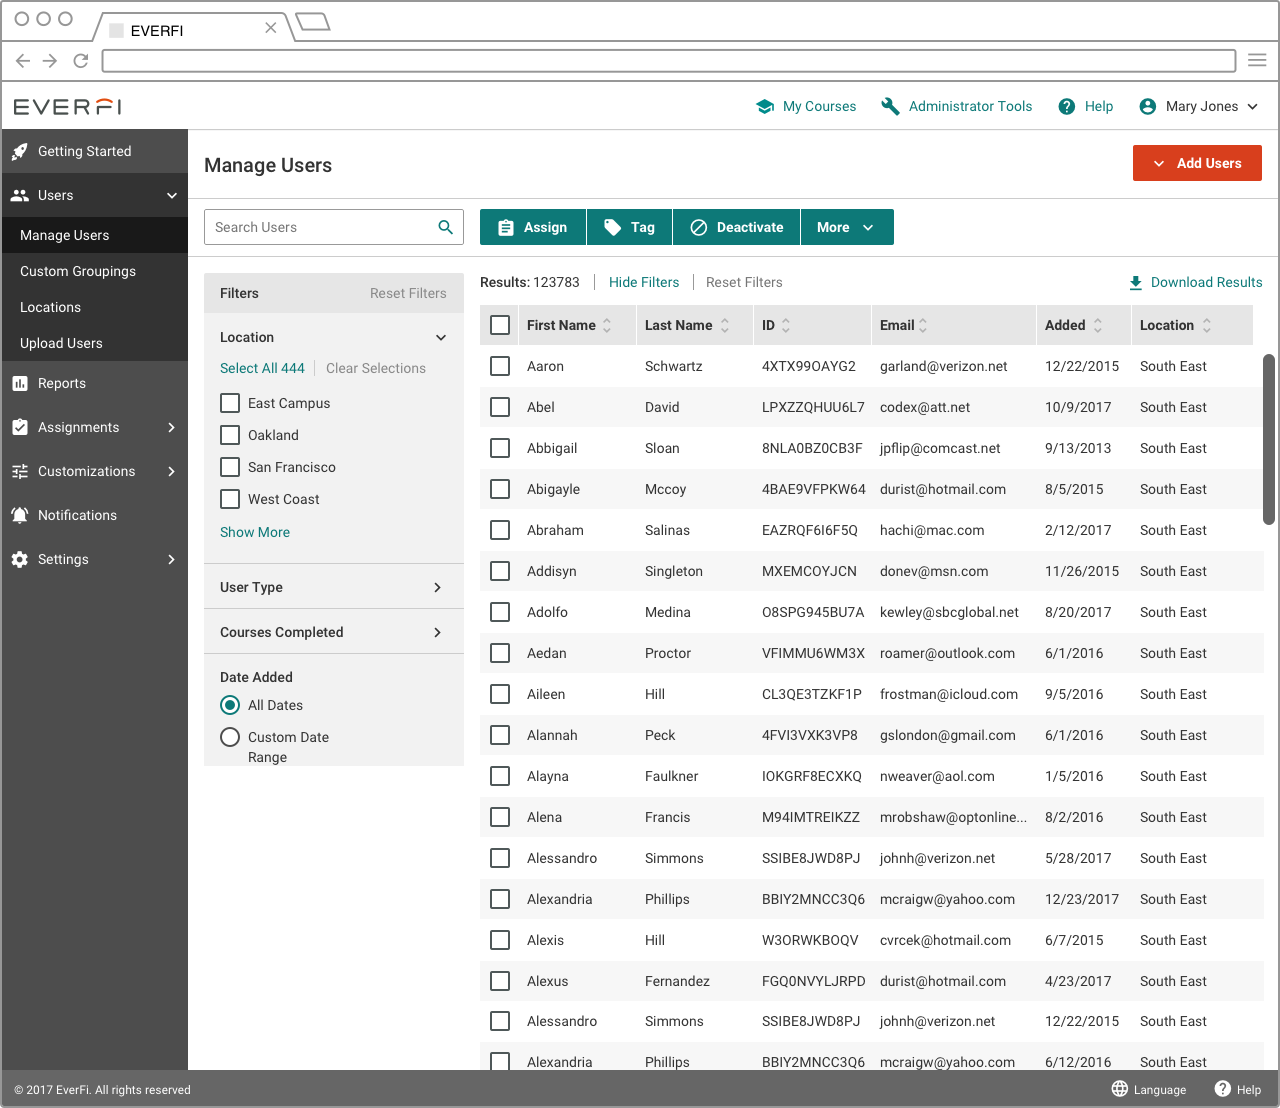1280x1108 pixels.
Task: Click the Notifications bell icon
Action: (x=20, y=516)
